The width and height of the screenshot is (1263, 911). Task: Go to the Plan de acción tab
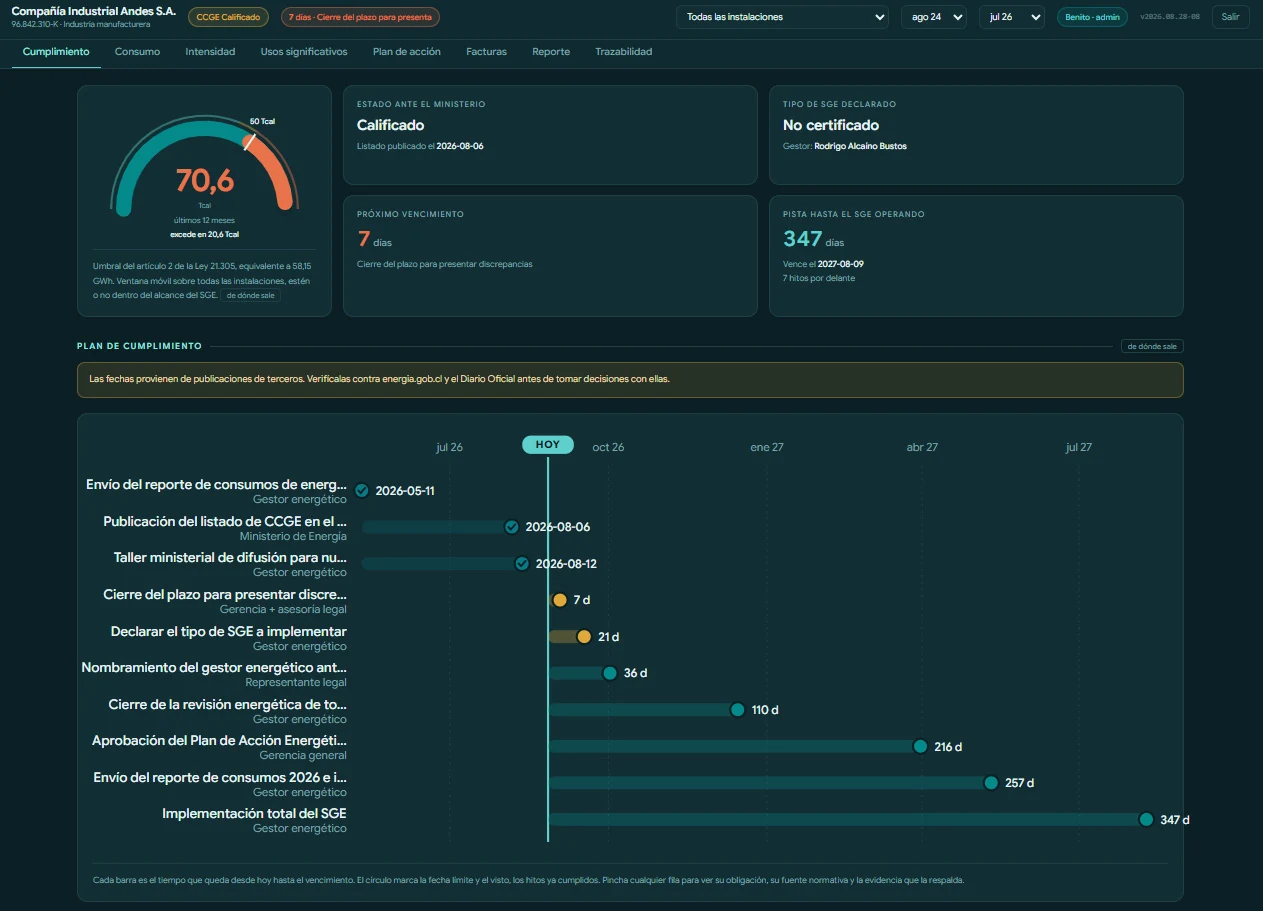[407, 52]
